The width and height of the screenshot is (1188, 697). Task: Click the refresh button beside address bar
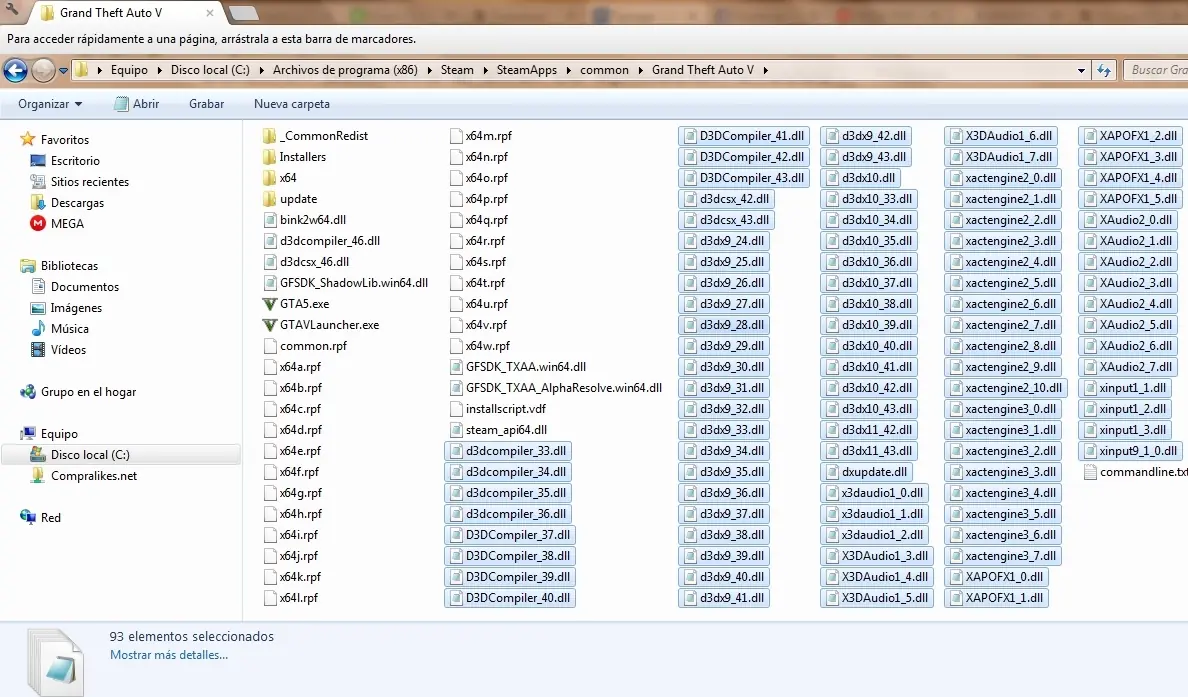pyautogui.click(x=1104, y=70)
